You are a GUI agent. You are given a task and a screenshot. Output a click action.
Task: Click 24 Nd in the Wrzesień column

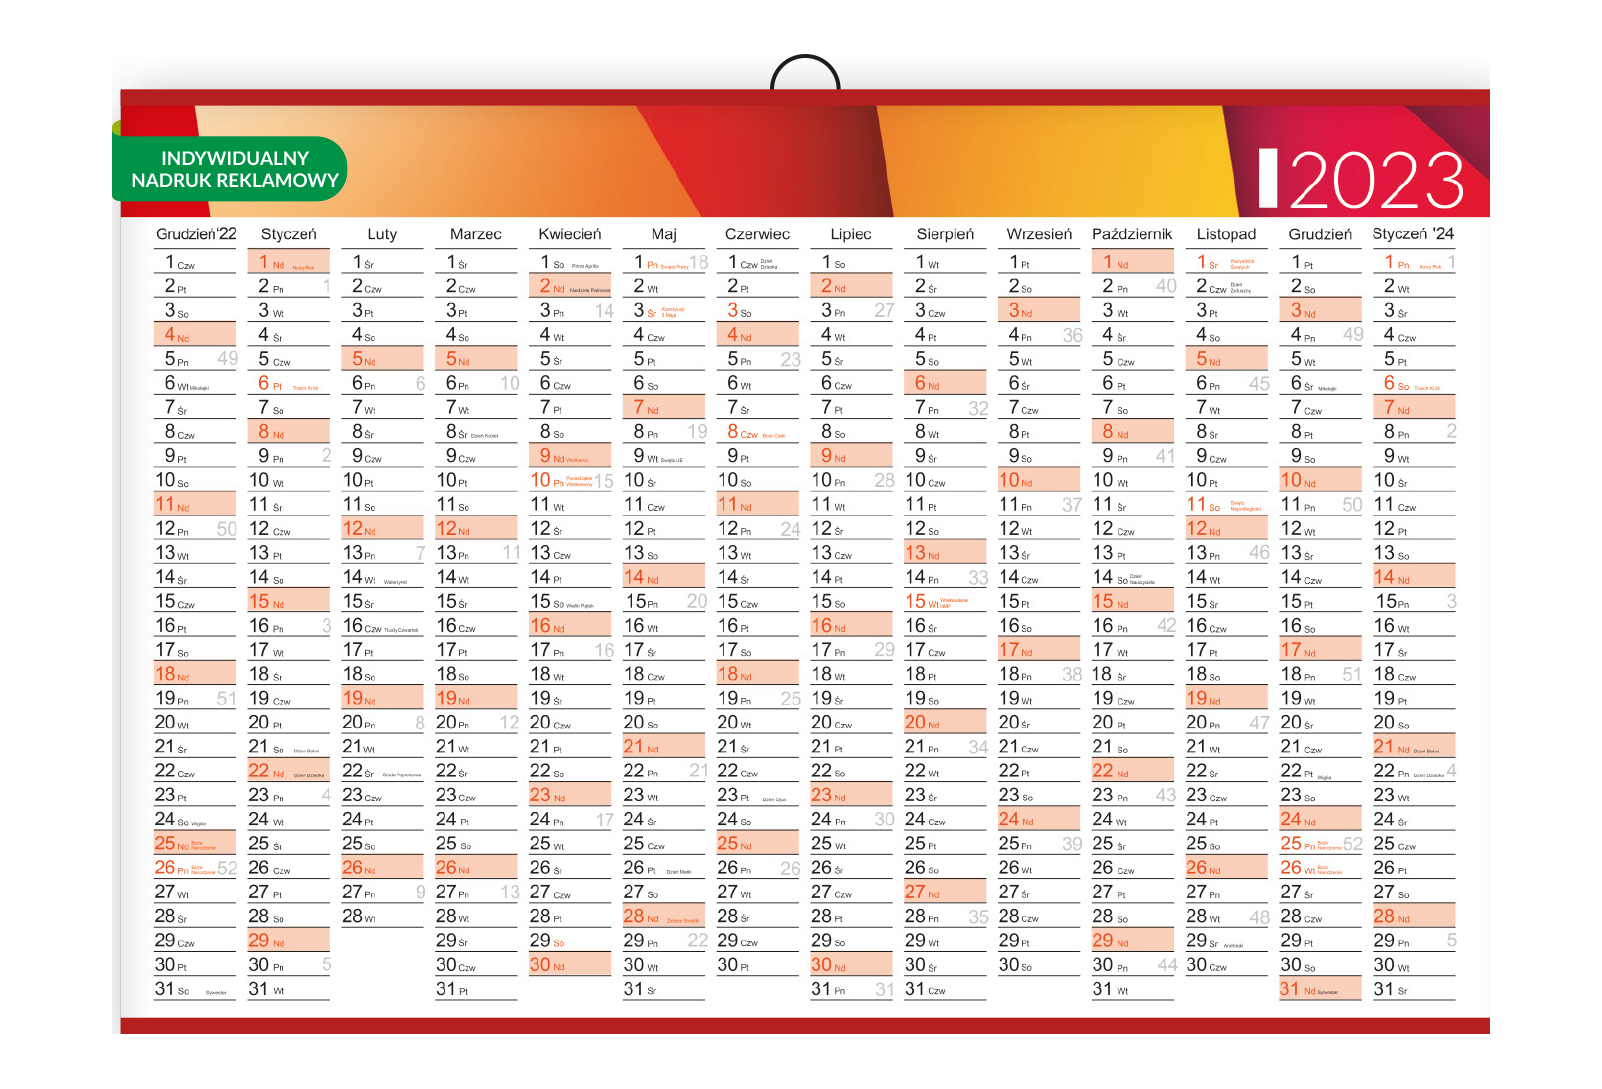click(1039, 820)
